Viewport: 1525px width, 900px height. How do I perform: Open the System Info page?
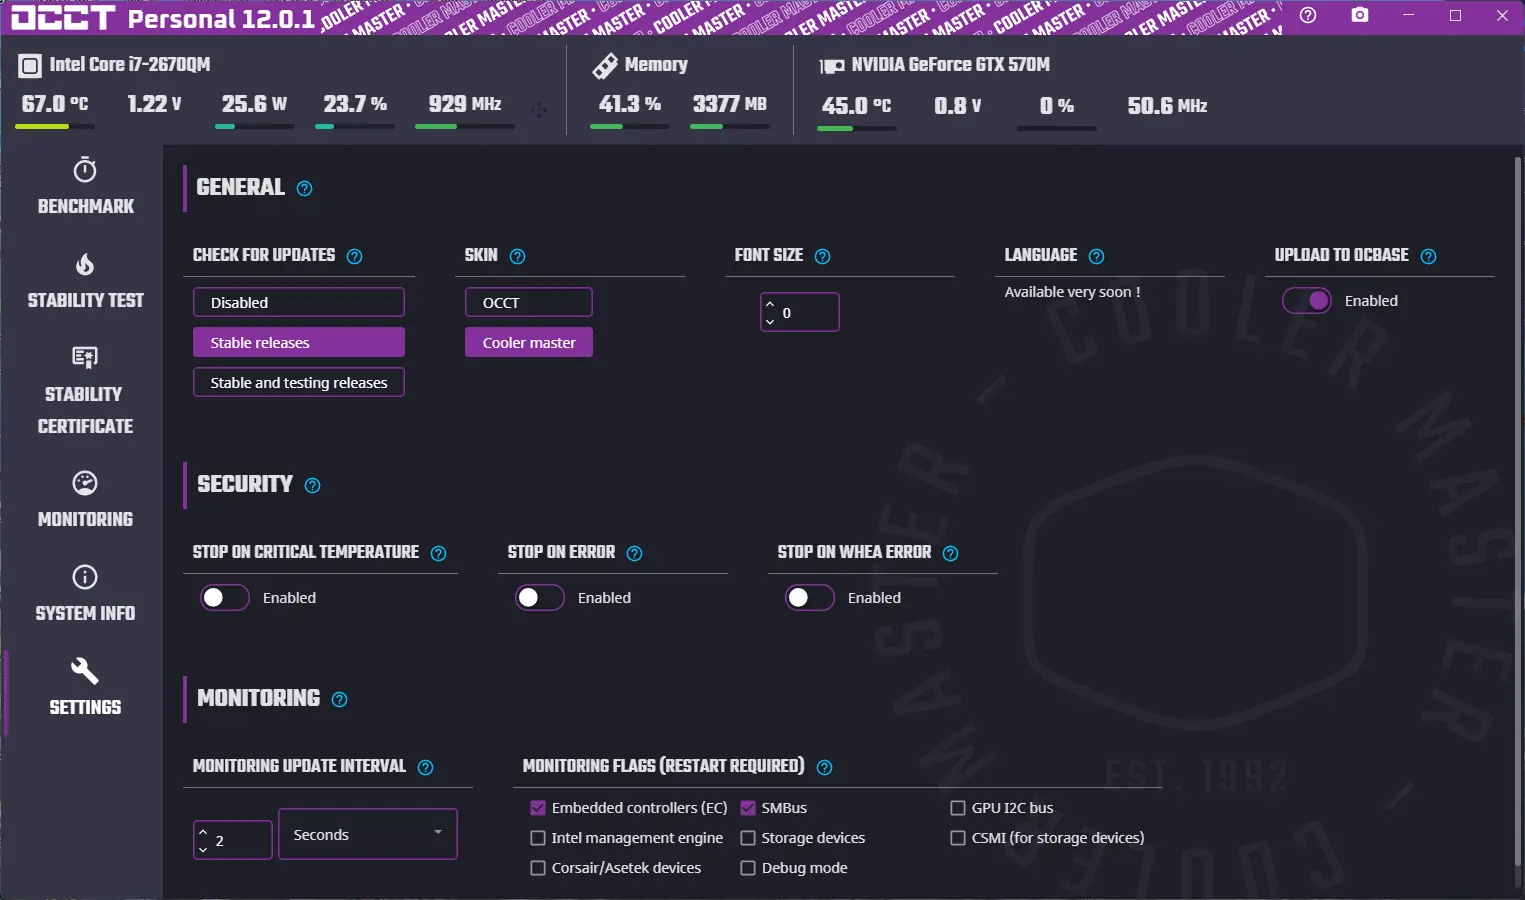click(85, 593)
